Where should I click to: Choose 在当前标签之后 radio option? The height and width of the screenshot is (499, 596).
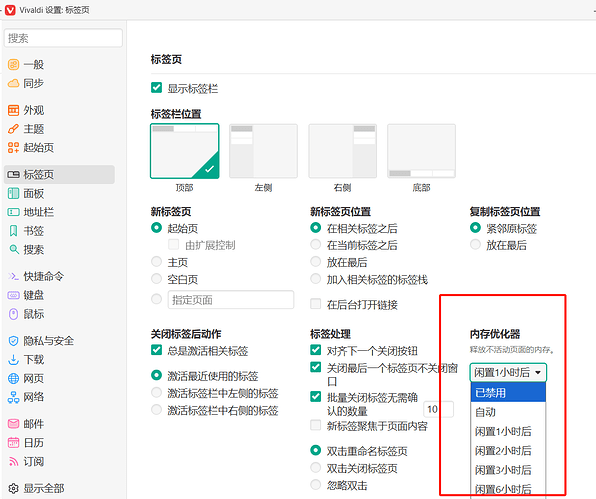(x=315, y=244)
